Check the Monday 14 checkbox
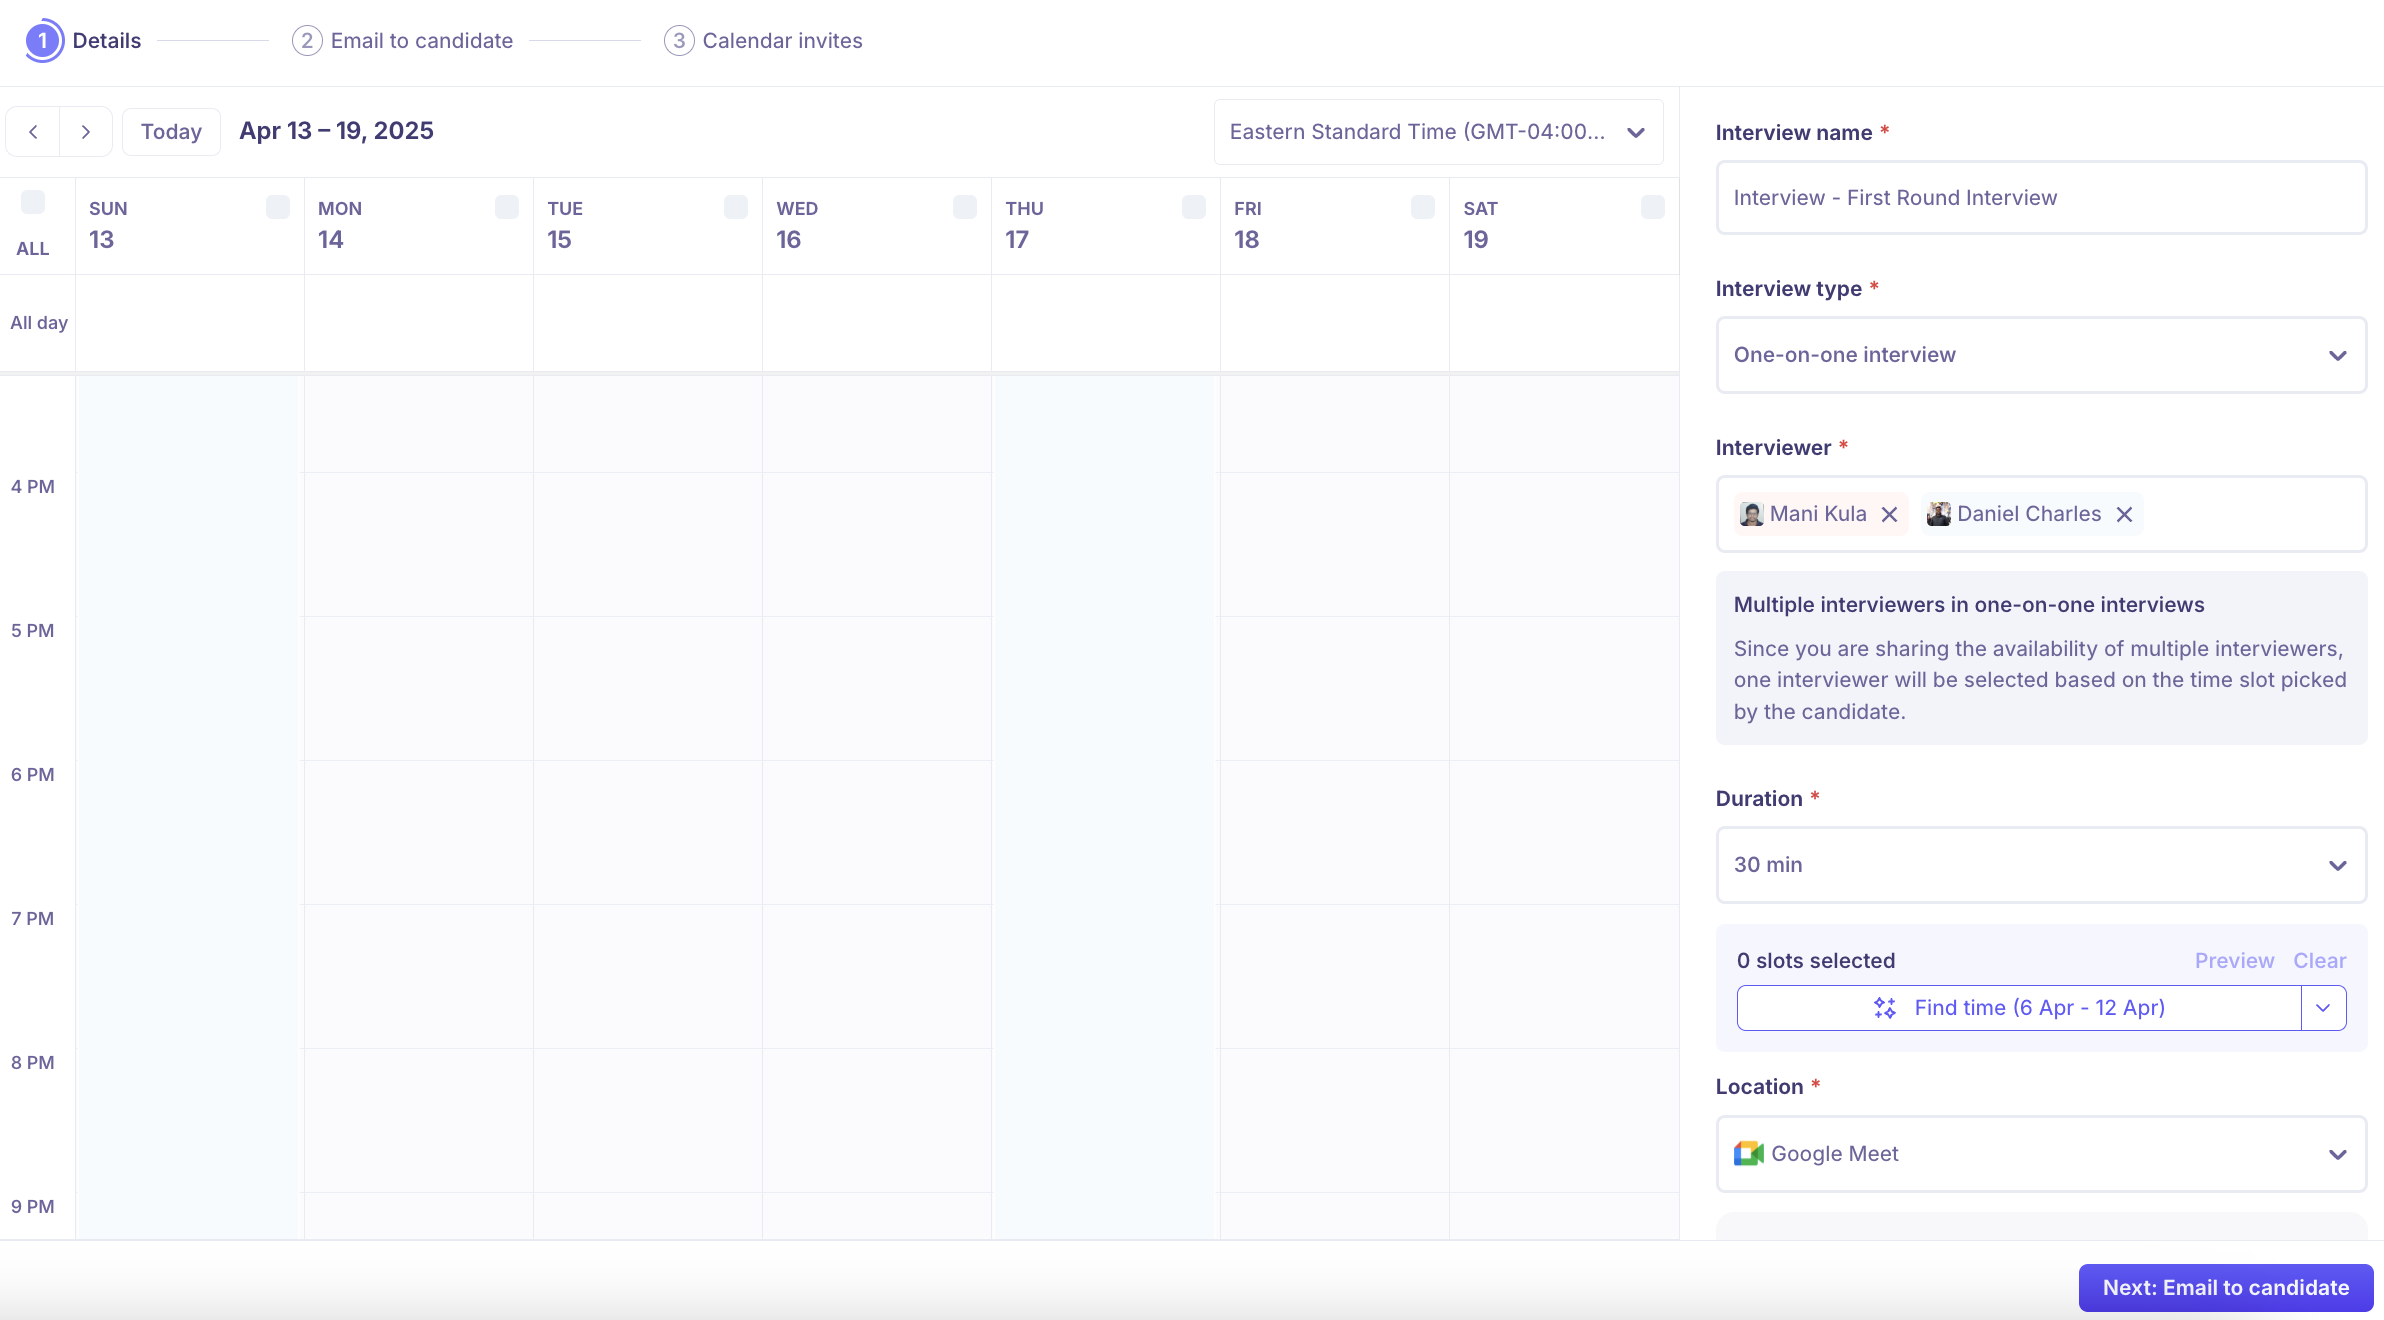 pyautogui.click(x=506, y=207)
